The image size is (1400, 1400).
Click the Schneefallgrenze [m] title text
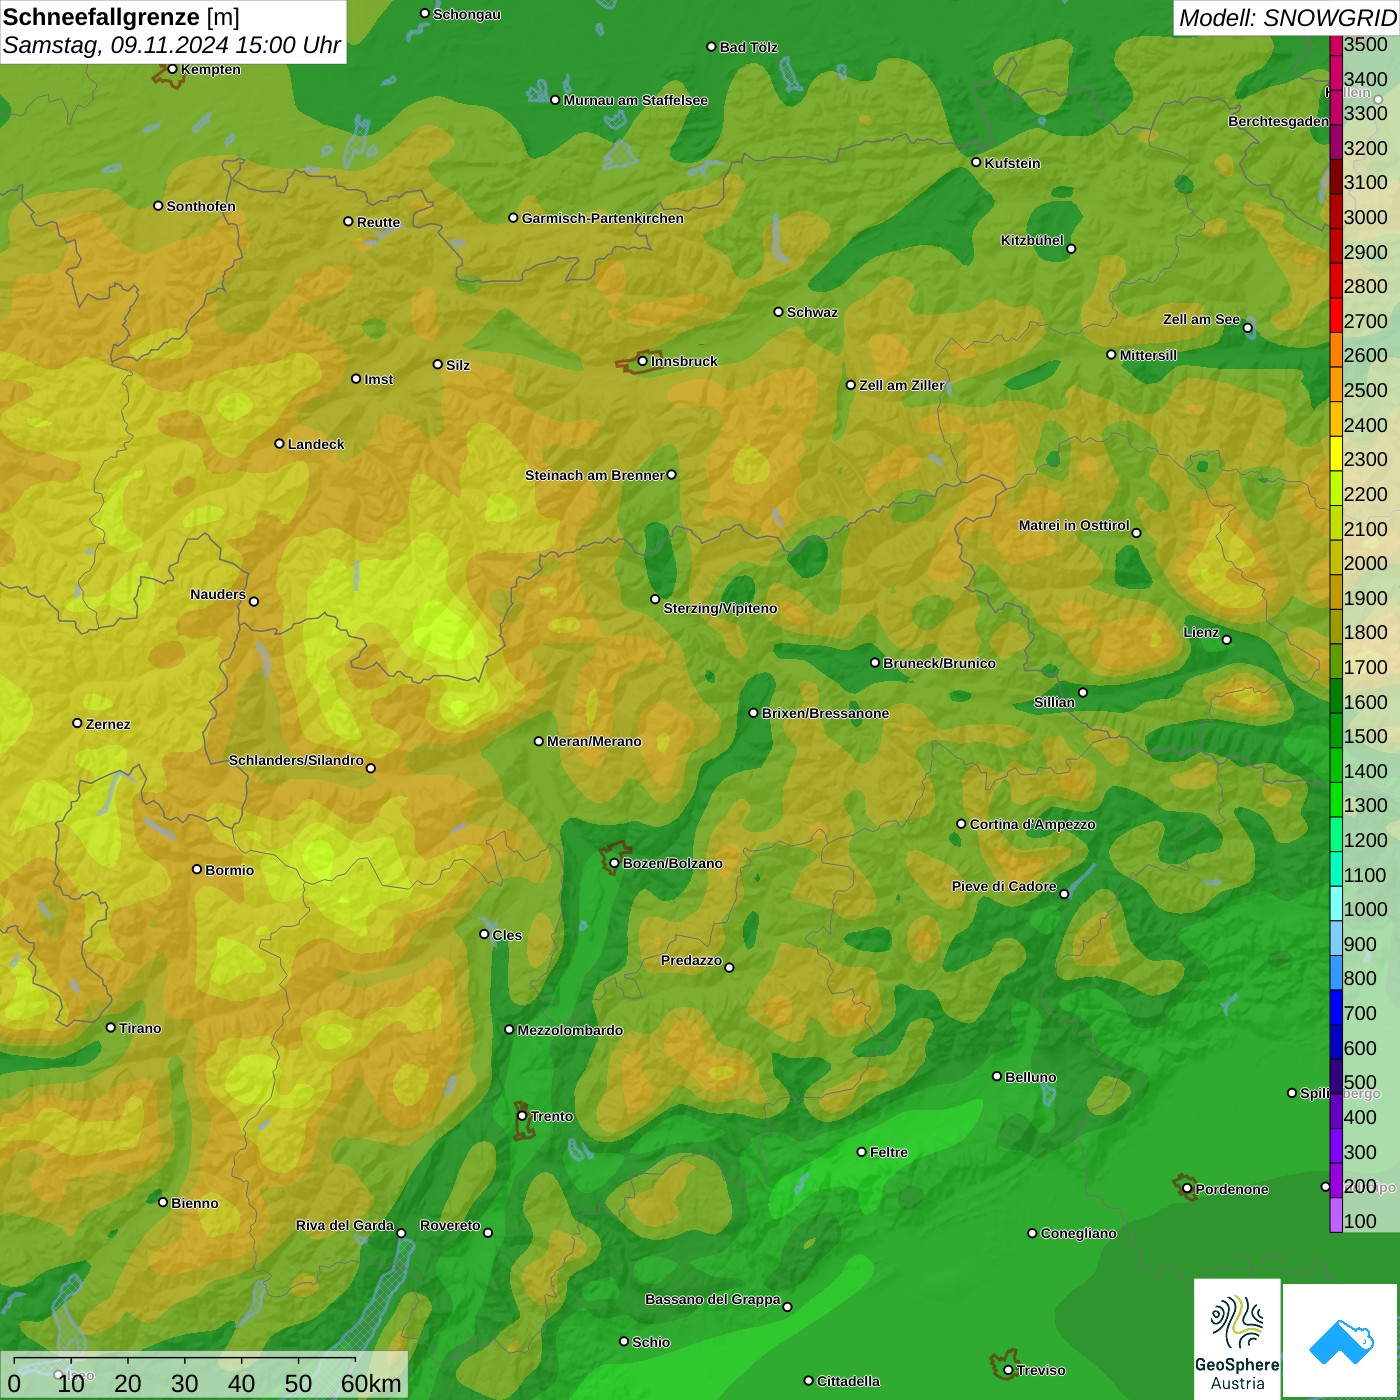(122, 17)
